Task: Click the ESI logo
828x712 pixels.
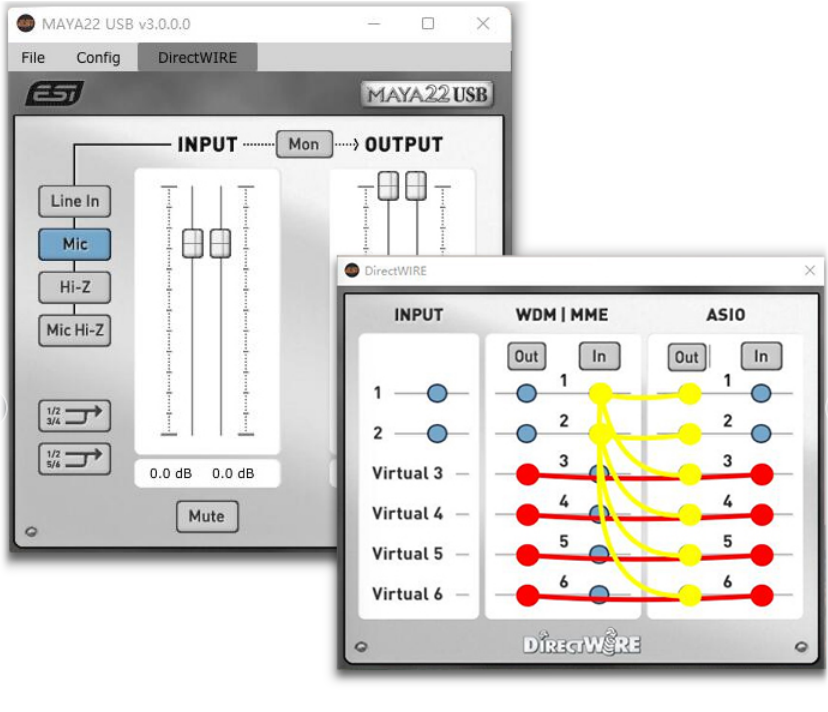Action: click(x=55, y=93)
